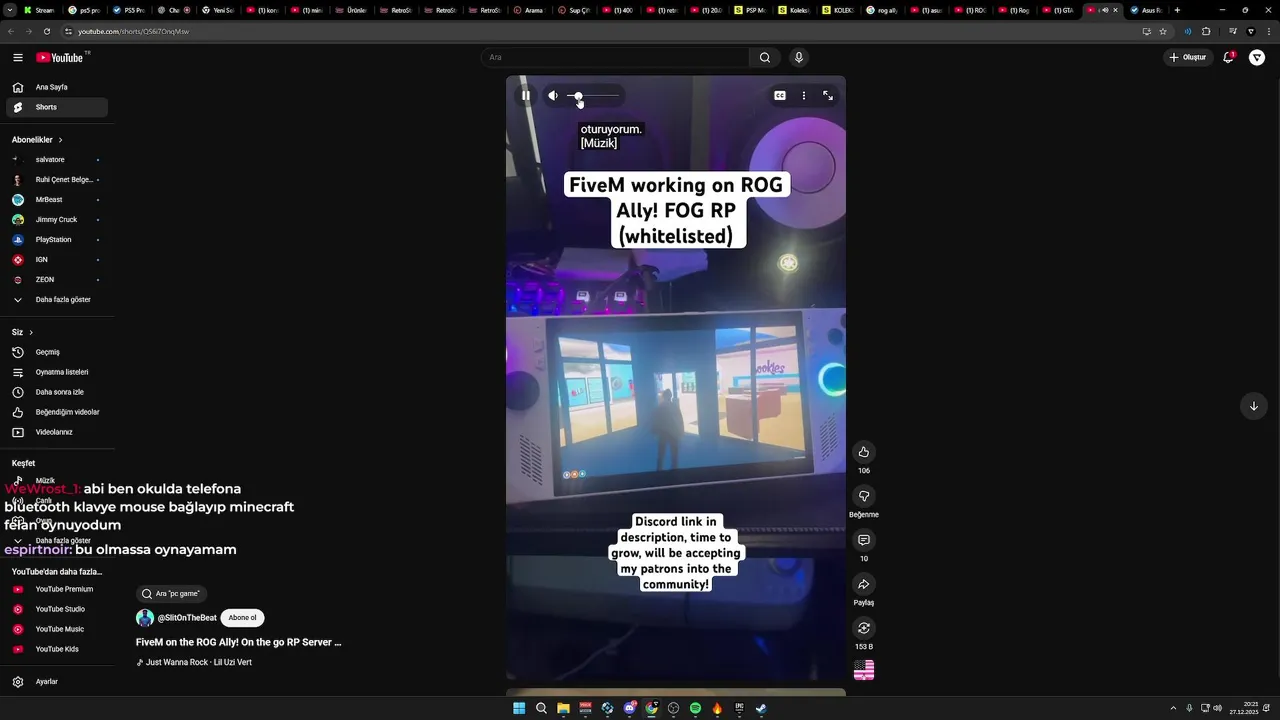The height and width of the screenshot is (720, 1280).
Task: Bookmark this page with star icon
Action: pyautogui.click(x=1163, y=31)
